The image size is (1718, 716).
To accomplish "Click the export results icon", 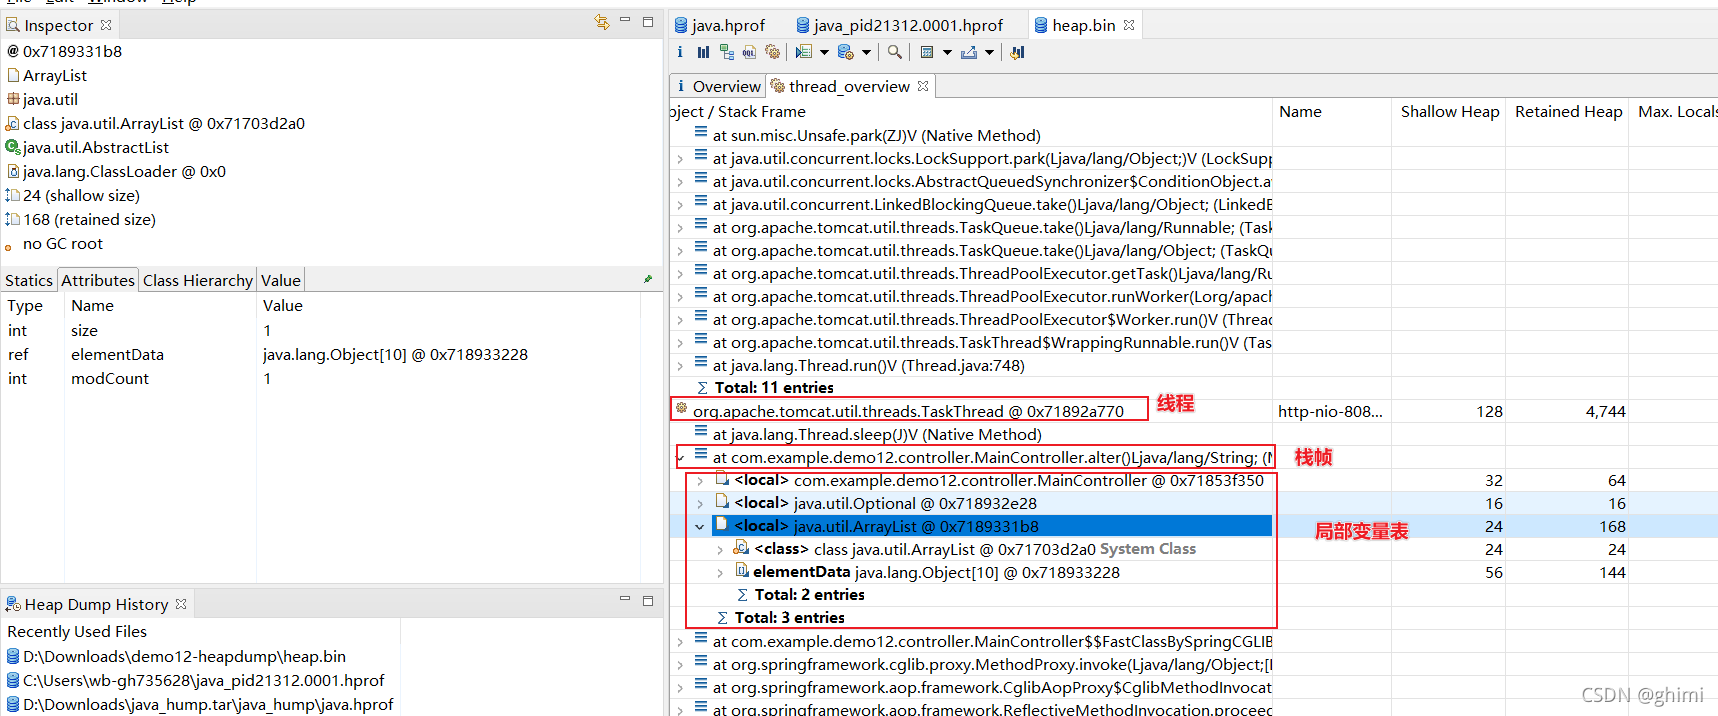I will point(969,52).
